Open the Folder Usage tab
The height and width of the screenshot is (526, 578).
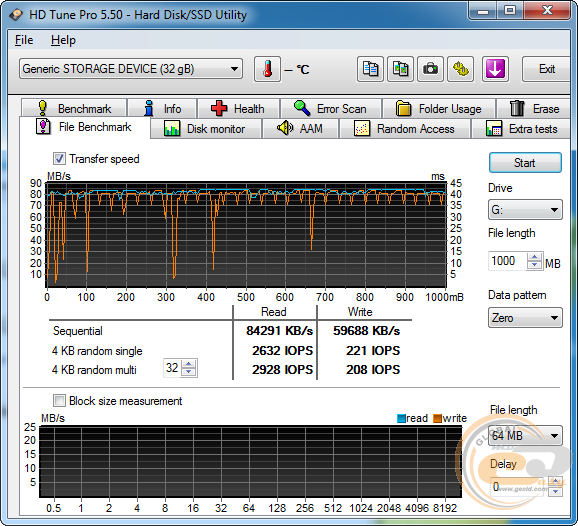point(439,109)
